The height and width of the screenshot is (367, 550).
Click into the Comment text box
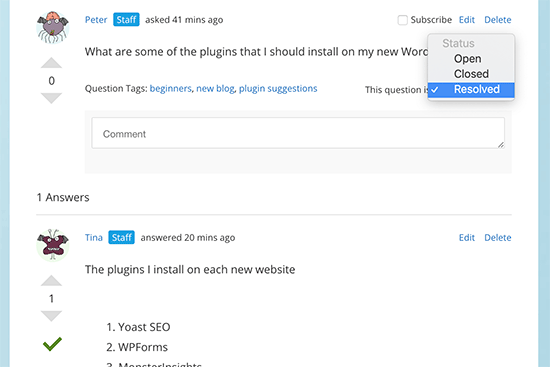click(298, 133)
